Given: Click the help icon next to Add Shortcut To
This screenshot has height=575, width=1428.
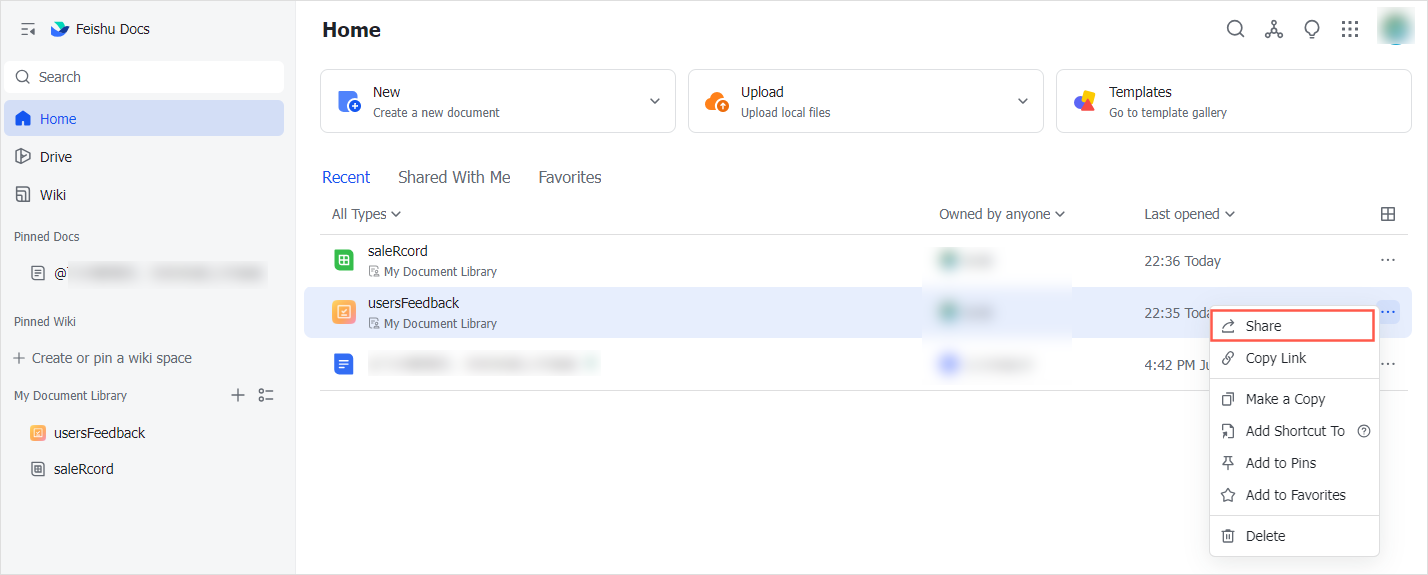Looking at the screenshot, I should tap(1363, 431).
